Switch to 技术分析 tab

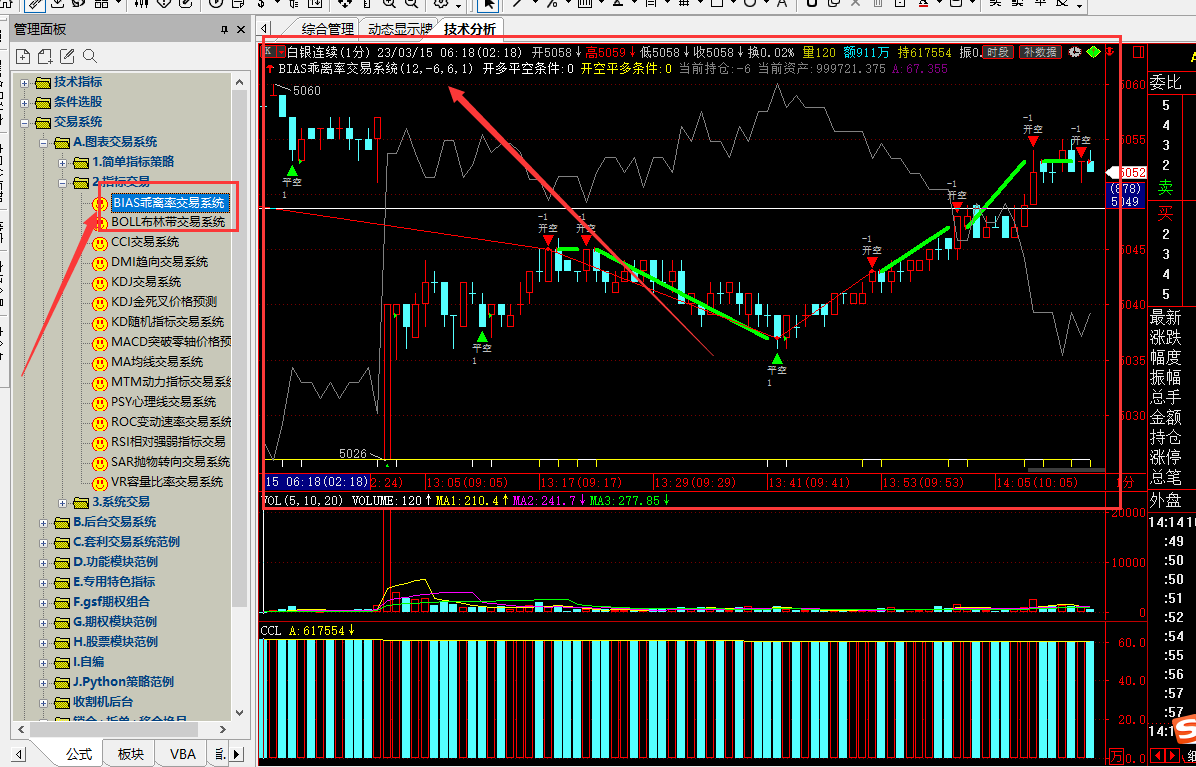point(470,30)
